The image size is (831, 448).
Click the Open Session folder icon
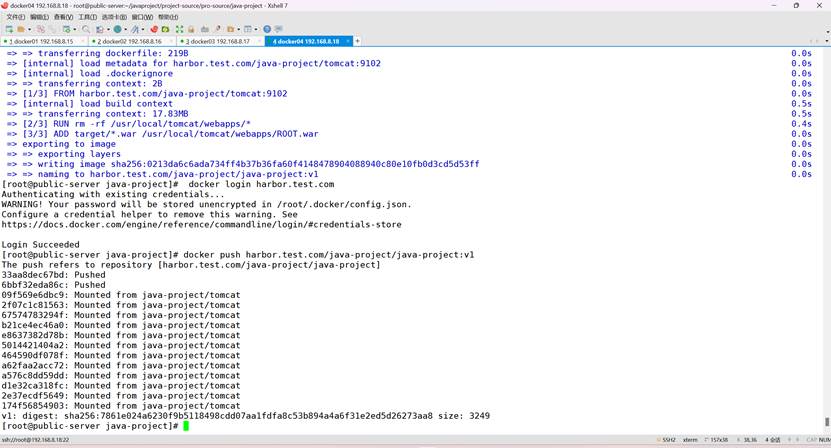[21, 29]
